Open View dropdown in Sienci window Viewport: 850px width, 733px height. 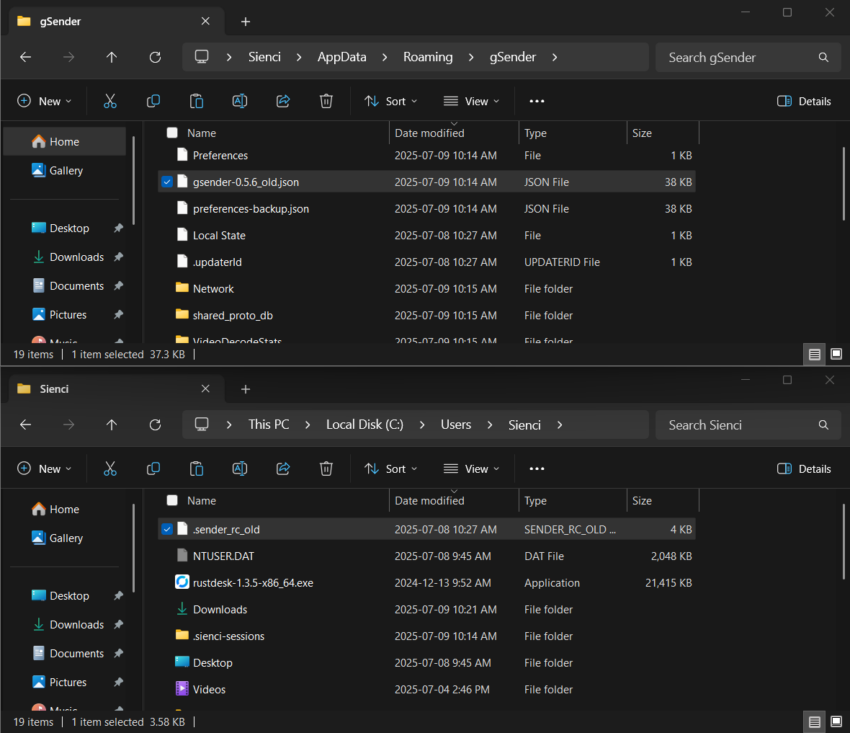coord(471,469)
